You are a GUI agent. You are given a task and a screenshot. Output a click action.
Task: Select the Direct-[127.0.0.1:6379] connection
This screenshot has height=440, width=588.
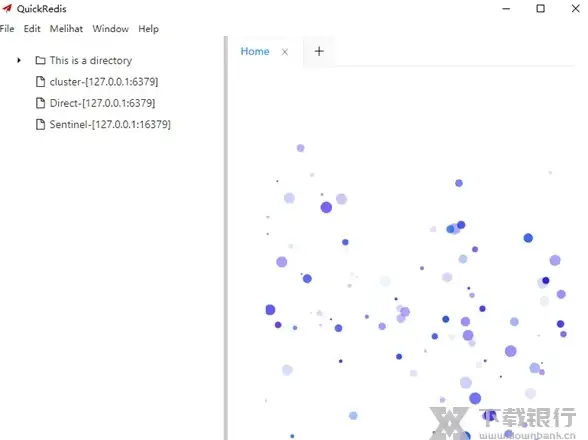click(102, 103)
